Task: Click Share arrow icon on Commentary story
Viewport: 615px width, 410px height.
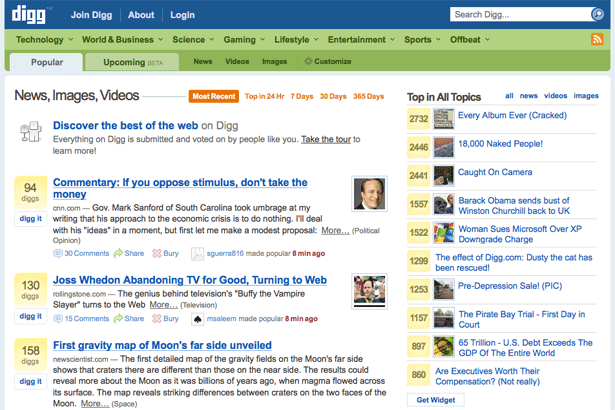Action: click(x=118, y=253)
